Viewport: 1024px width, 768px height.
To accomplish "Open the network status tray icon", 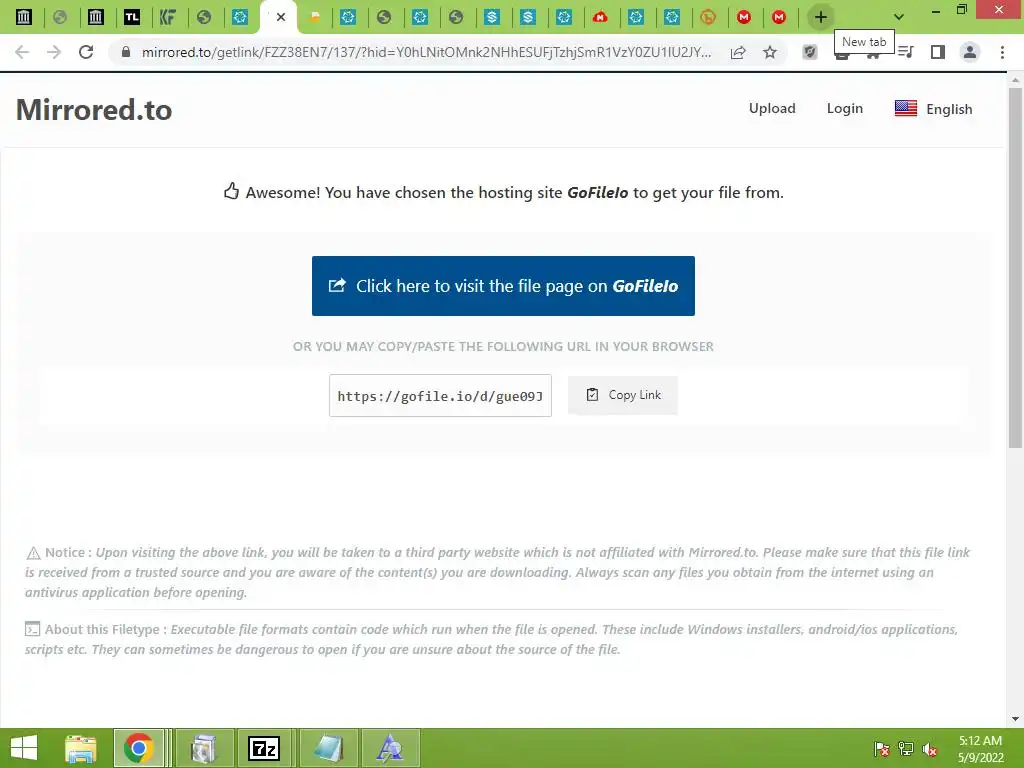I will coord(906,749).
